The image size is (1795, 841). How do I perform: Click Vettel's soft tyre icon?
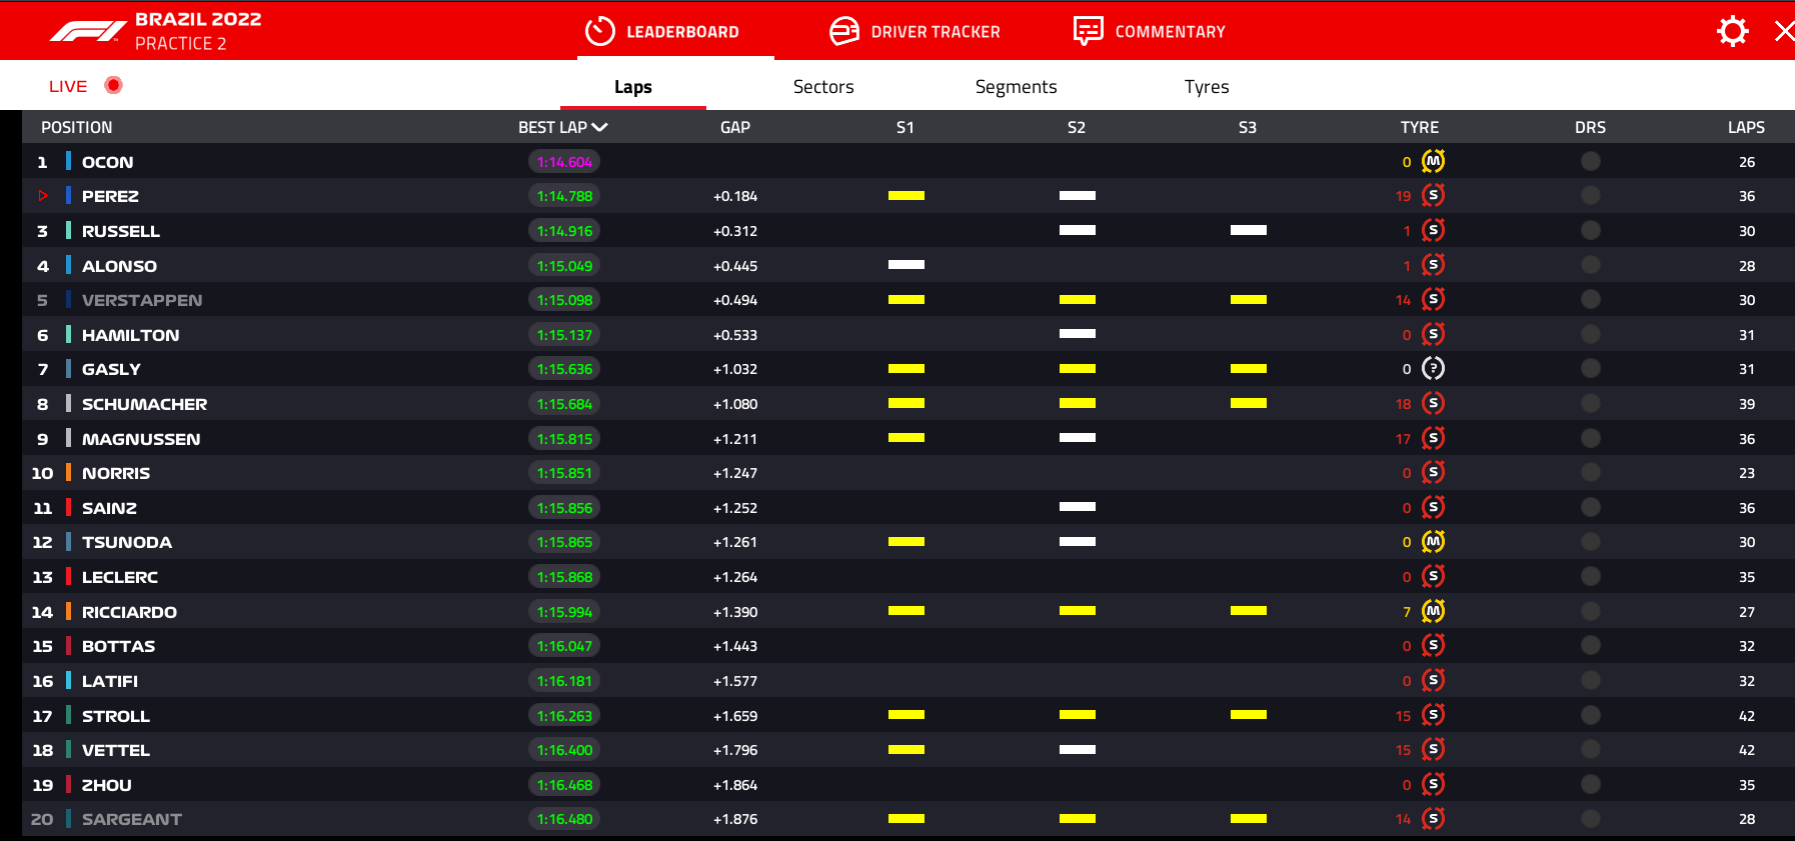1433,749
